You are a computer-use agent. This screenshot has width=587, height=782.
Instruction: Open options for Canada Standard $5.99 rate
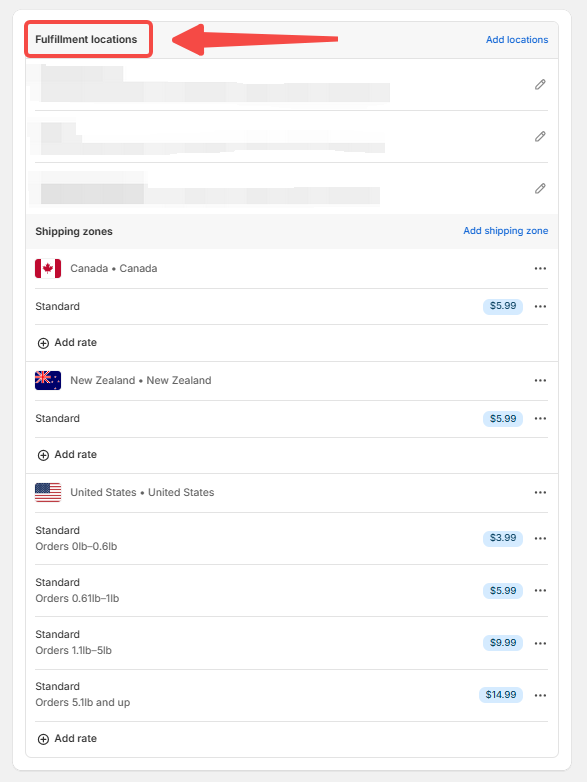point(540,306)
